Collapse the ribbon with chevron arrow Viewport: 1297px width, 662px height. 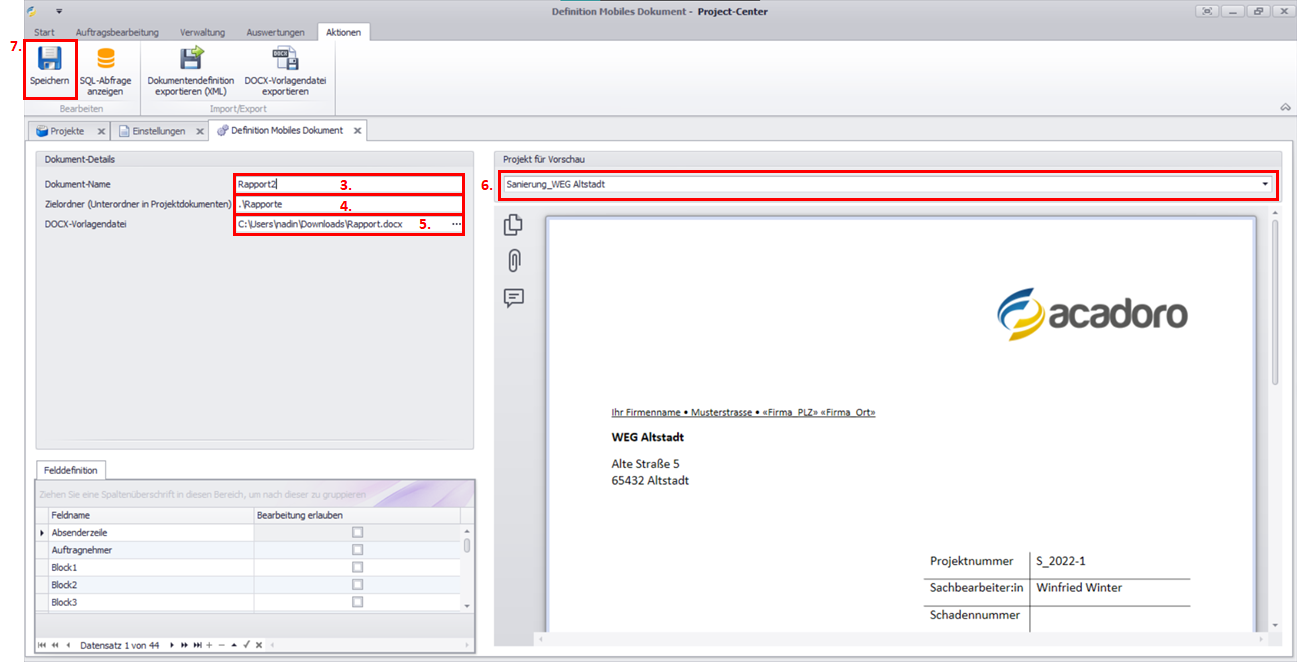[1284, 107]
